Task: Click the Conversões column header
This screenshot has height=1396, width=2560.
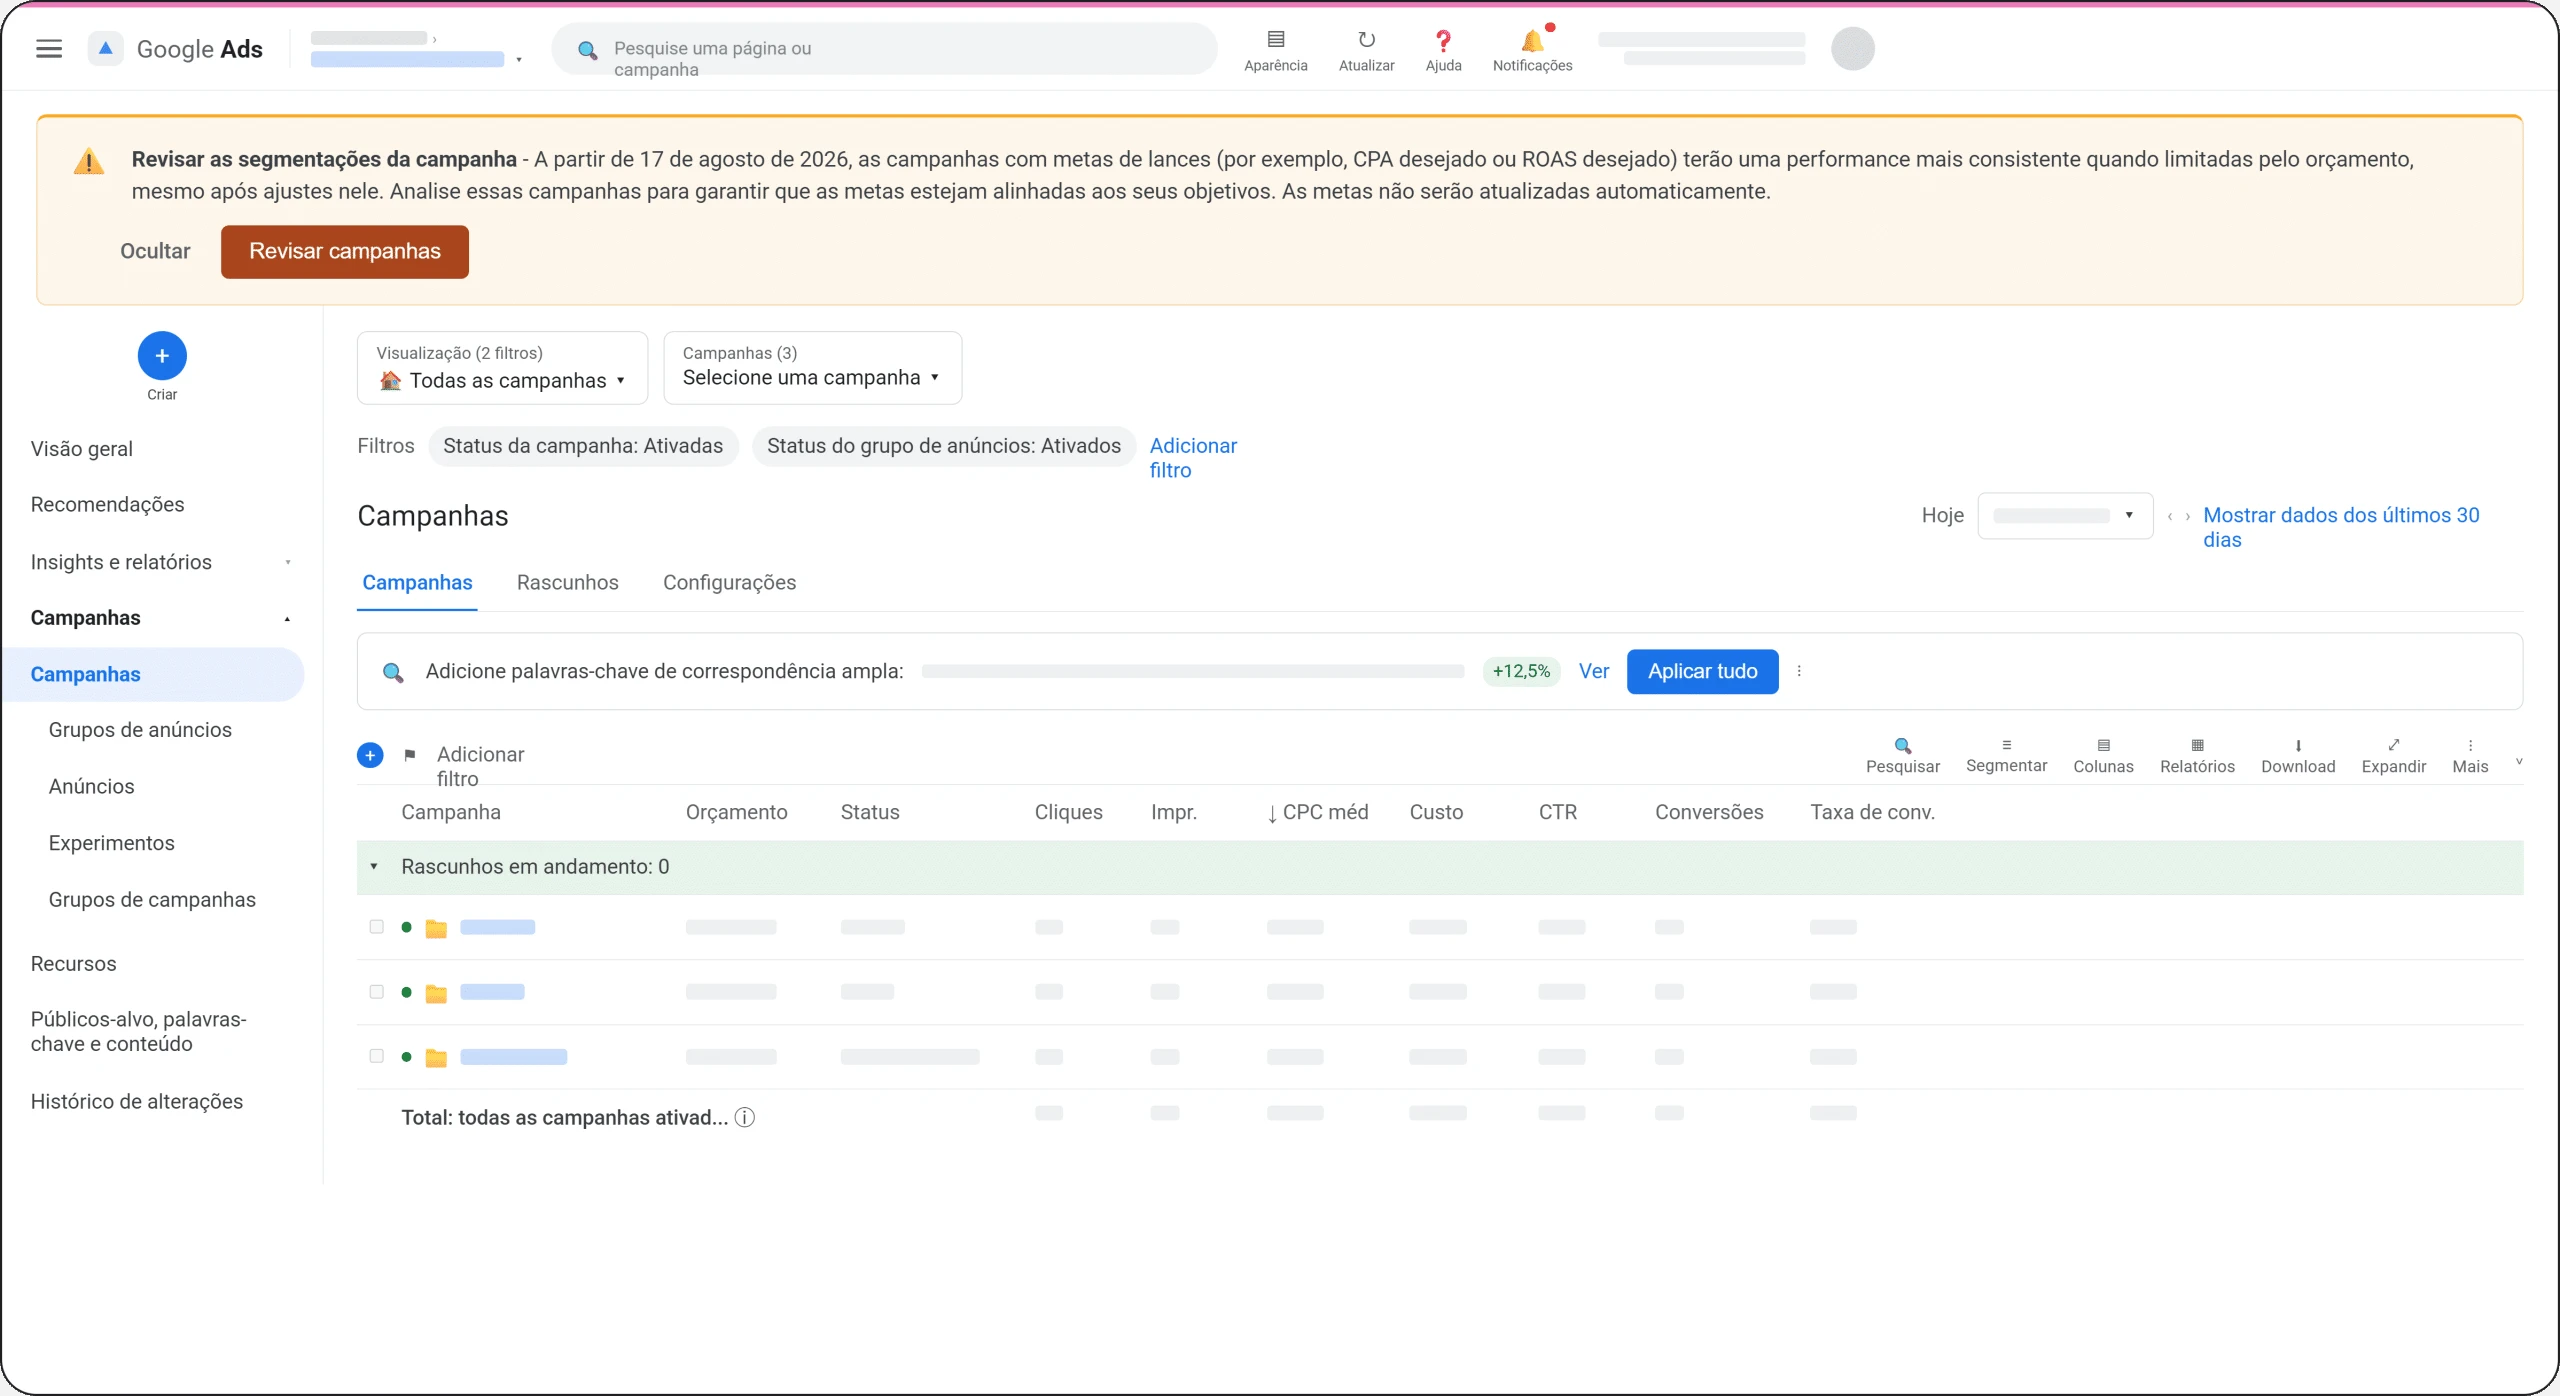Action: click(x=1708, y=812)
